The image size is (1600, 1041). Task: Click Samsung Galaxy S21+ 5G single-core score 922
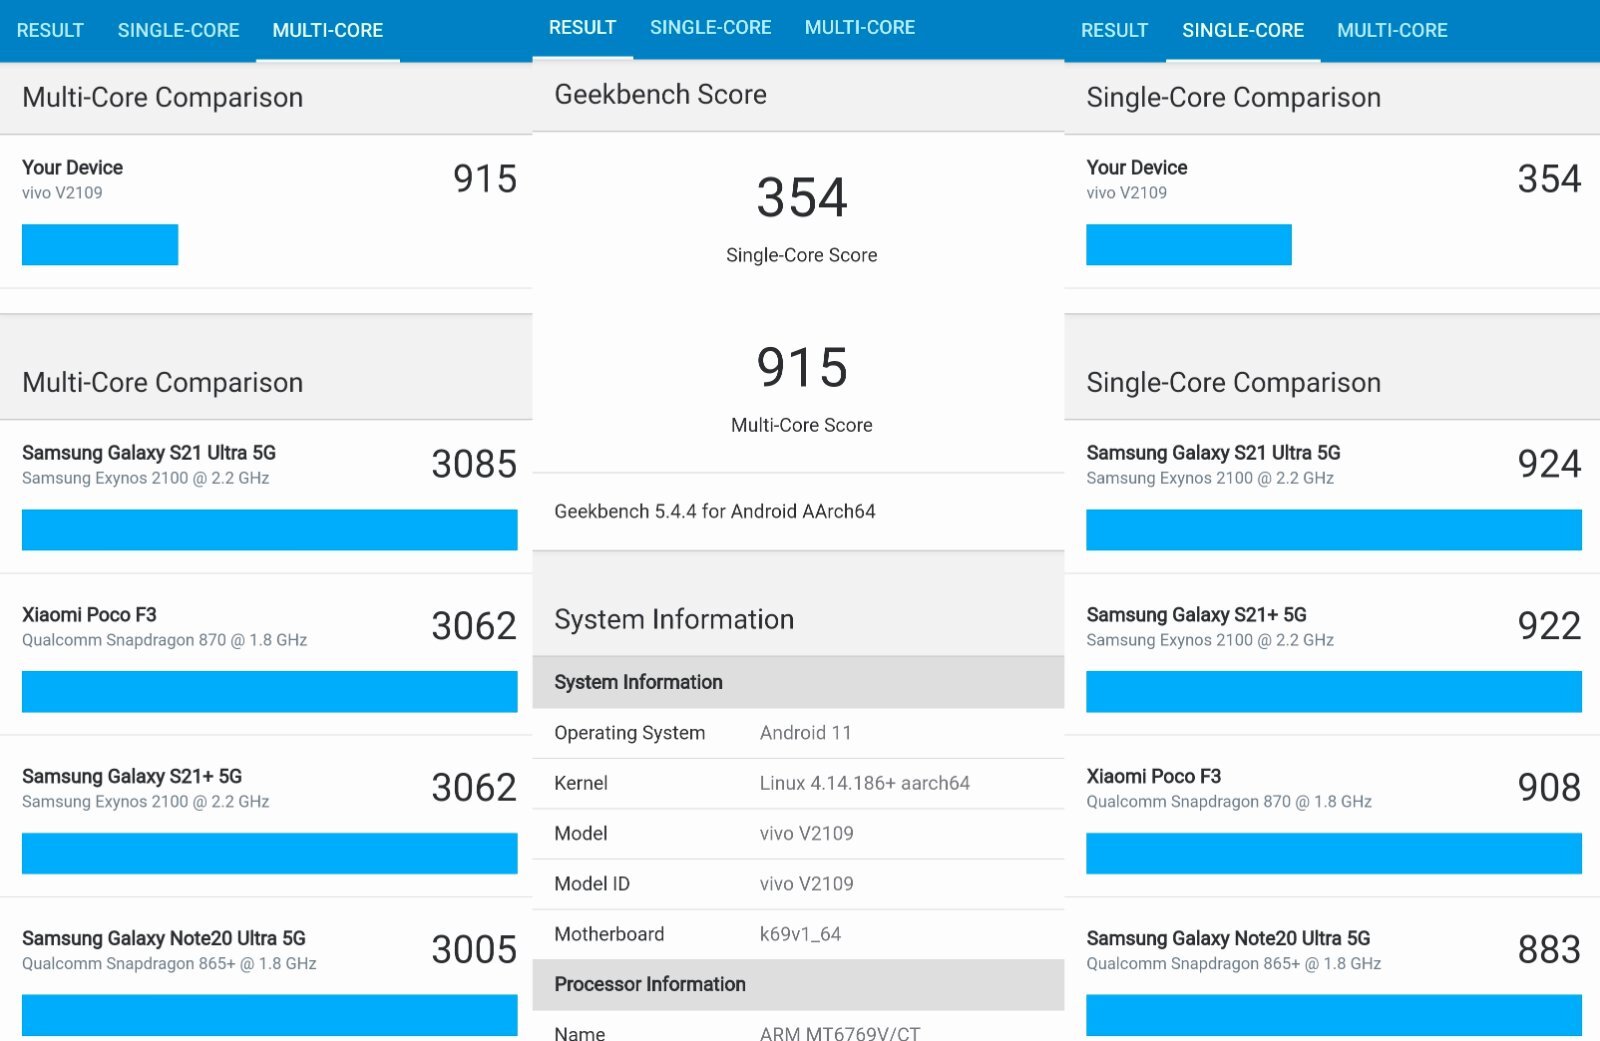click(1549, 626)
